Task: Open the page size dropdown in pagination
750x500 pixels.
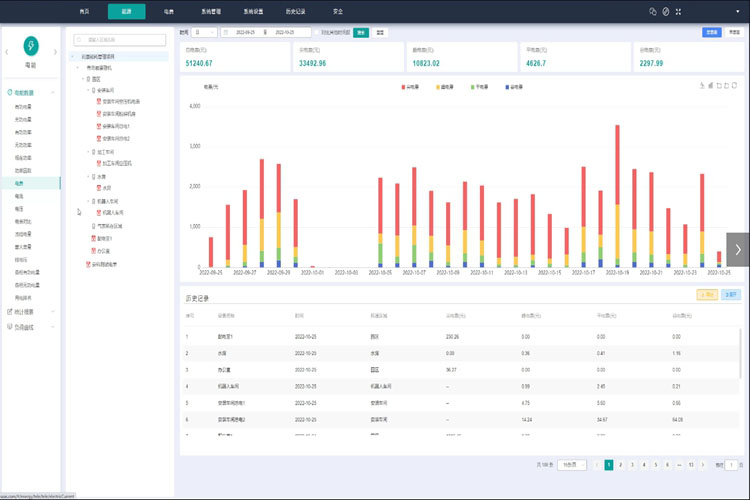Action: 572,465
